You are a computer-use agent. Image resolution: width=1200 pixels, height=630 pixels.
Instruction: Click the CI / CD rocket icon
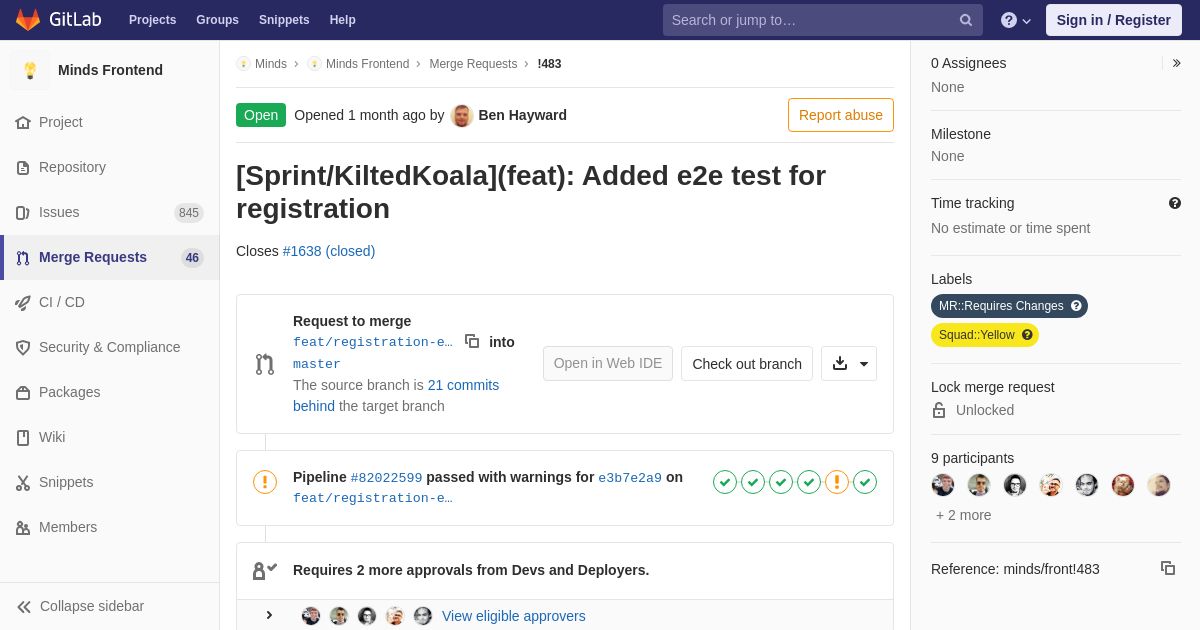(x=23, y=302)
